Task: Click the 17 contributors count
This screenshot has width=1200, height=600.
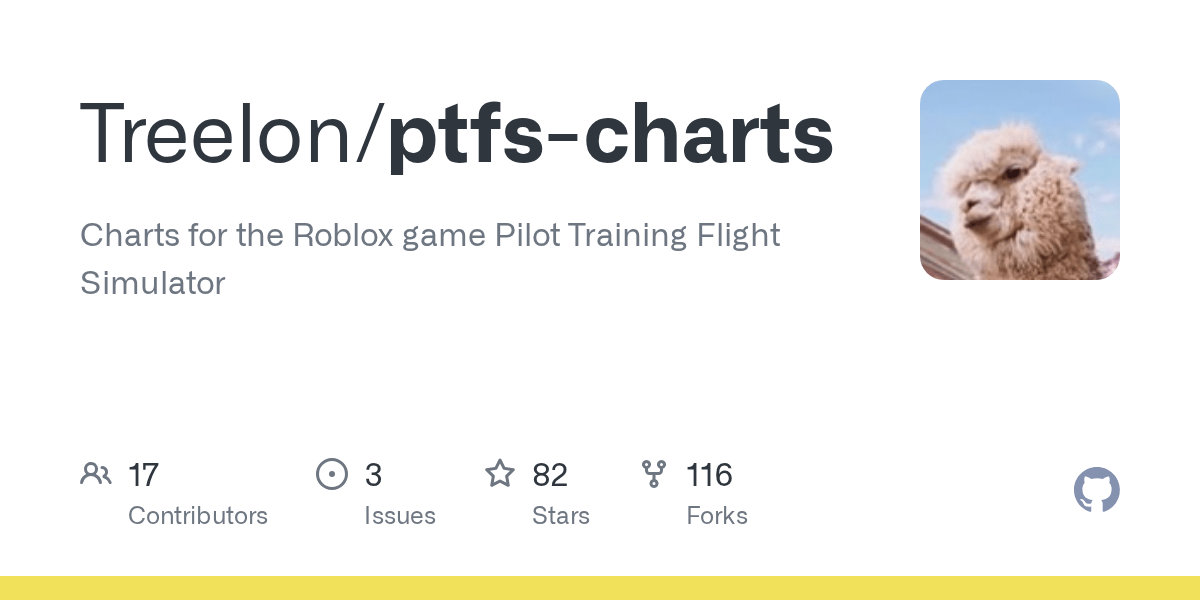Action: 144,474
